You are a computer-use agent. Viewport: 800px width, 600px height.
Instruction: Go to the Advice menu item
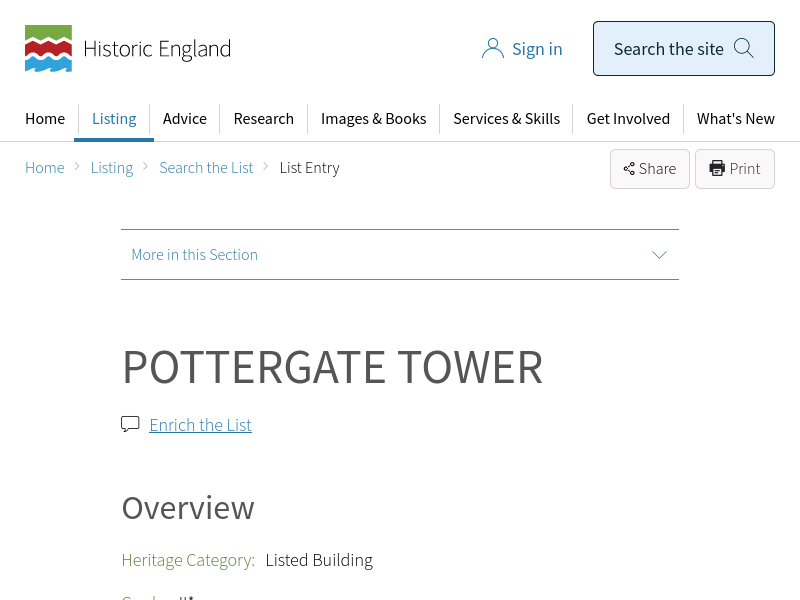[x=185, y=119]
